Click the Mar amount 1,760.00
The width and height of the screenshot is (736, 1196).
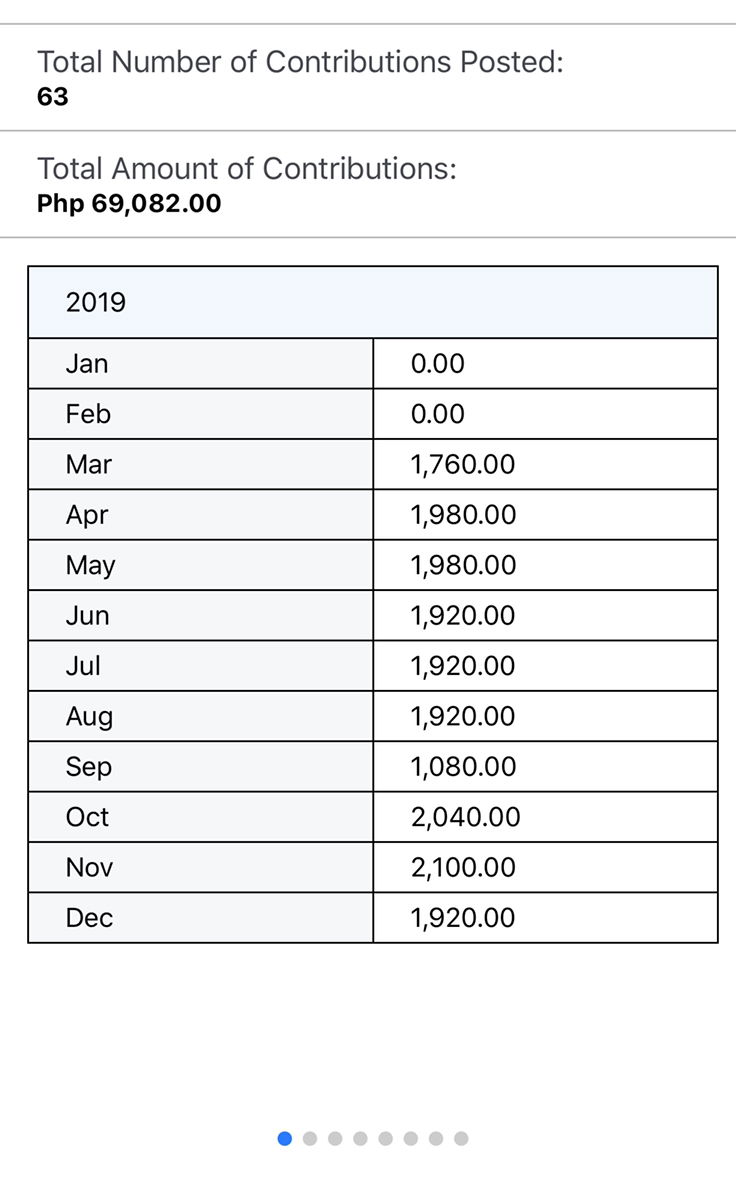463,464
